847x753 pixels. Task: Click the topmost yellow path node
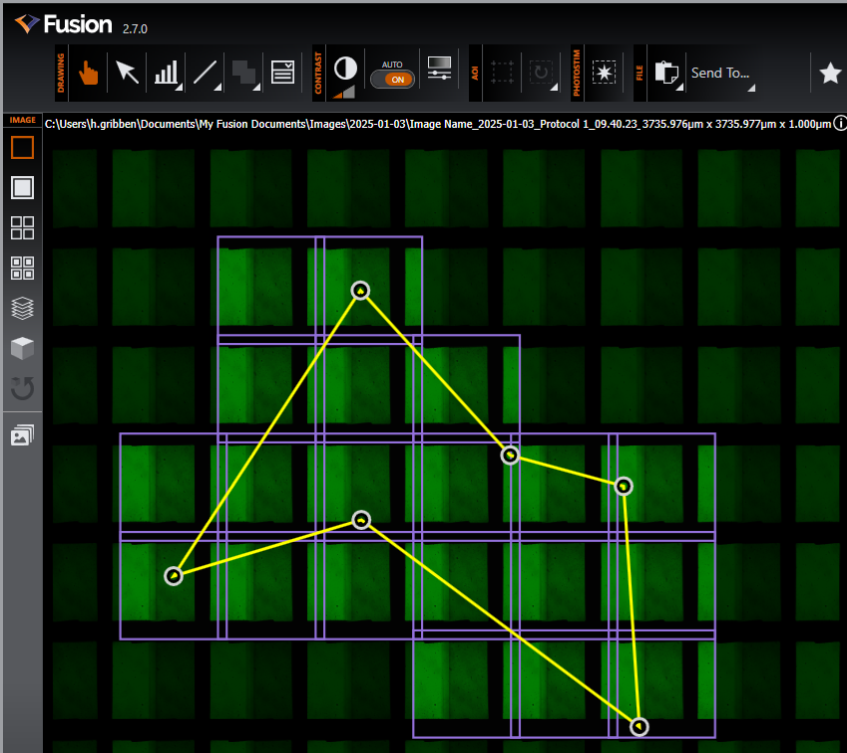point(360,291)
